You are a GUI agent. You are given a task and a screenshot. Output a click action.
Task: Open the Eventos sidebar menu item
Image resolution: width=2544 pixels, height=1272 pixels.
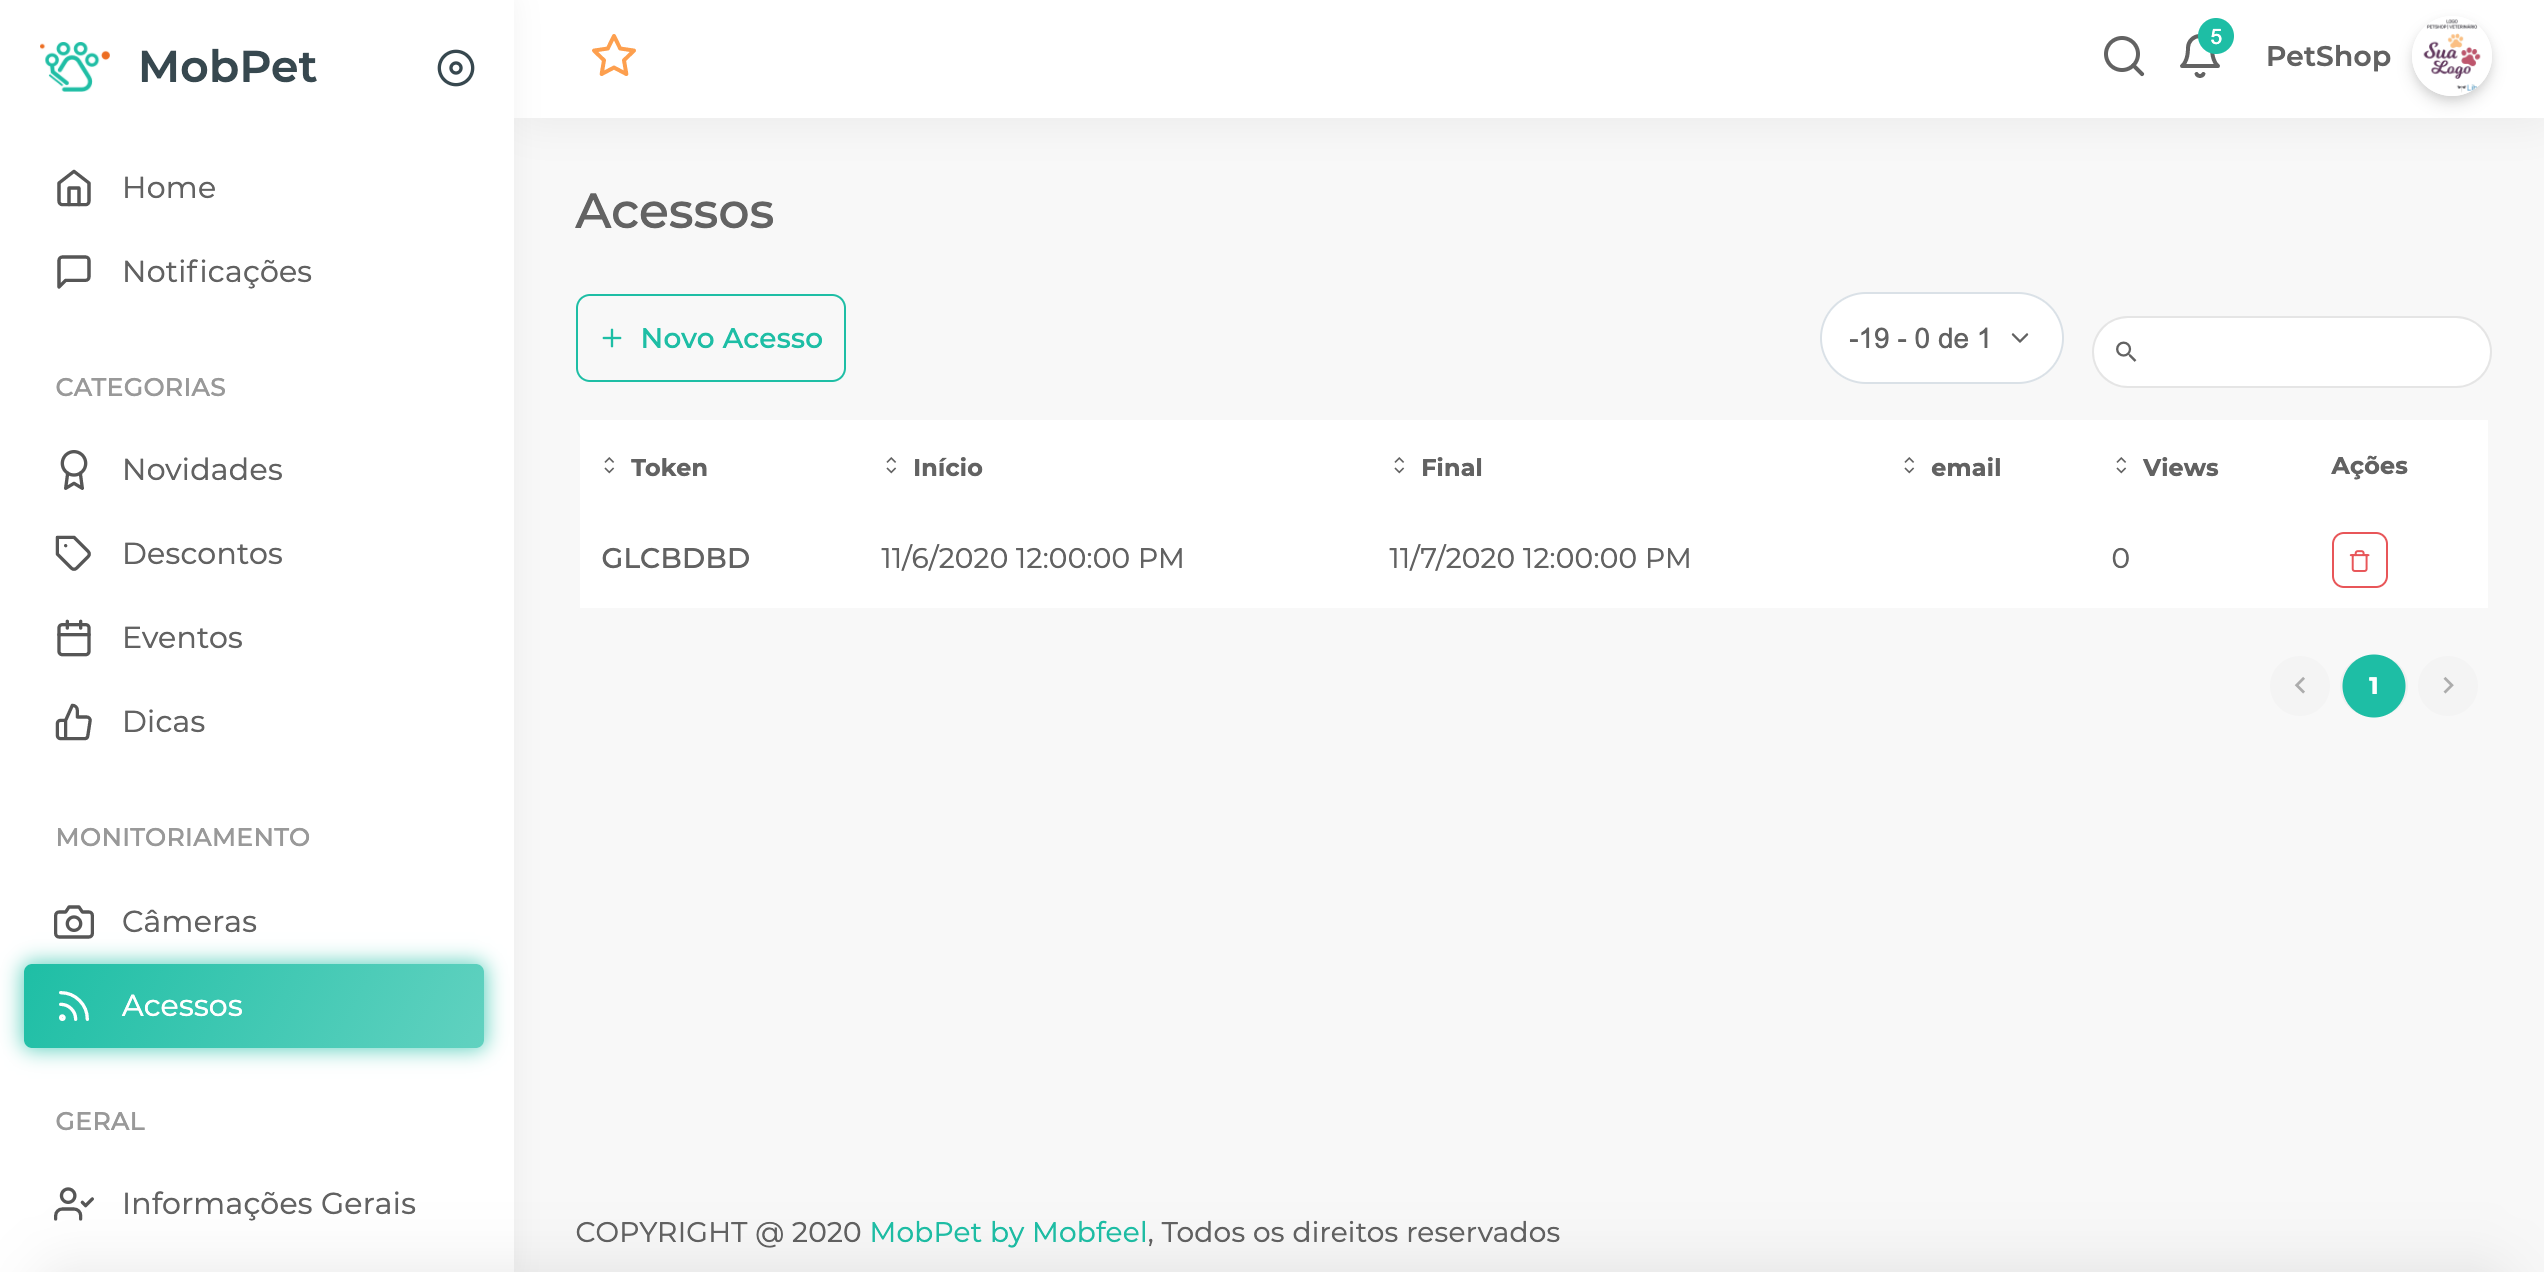click(182, 637)
